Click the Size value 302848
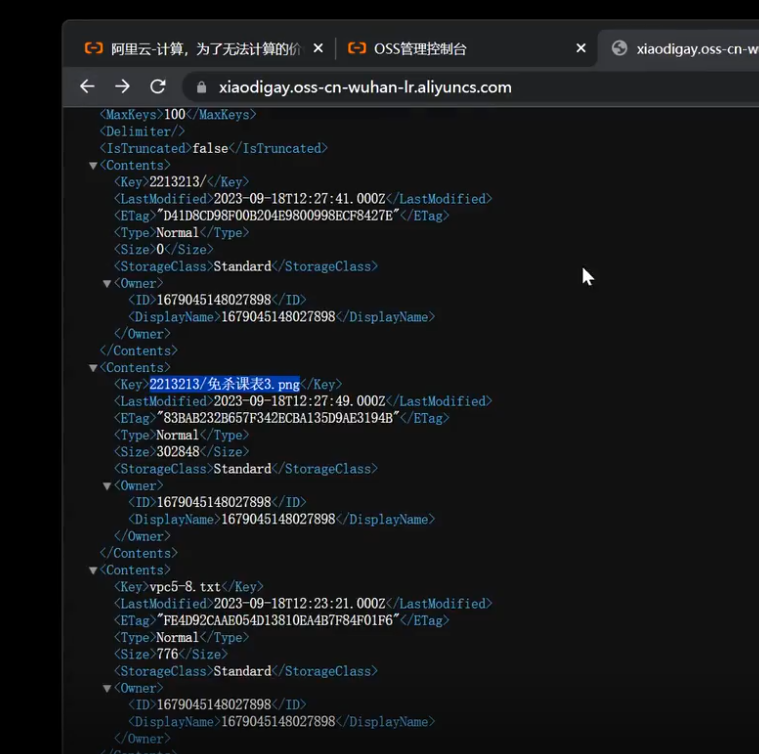Image resolution: width=759 pixels, height=754 pixels. [178, 452]
